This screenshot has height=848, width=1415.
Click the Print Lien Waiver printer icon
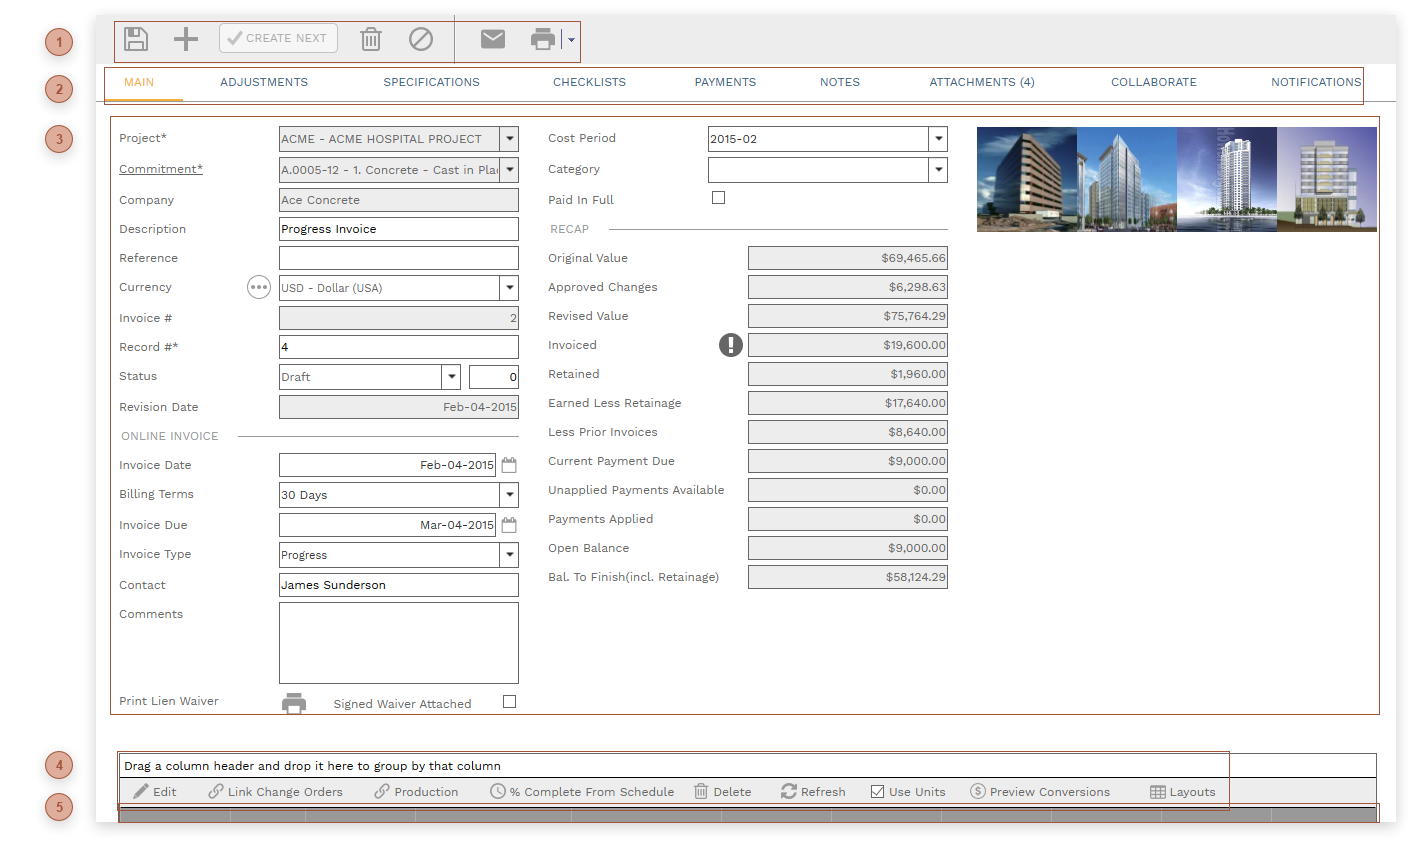[x=294, y=702]
